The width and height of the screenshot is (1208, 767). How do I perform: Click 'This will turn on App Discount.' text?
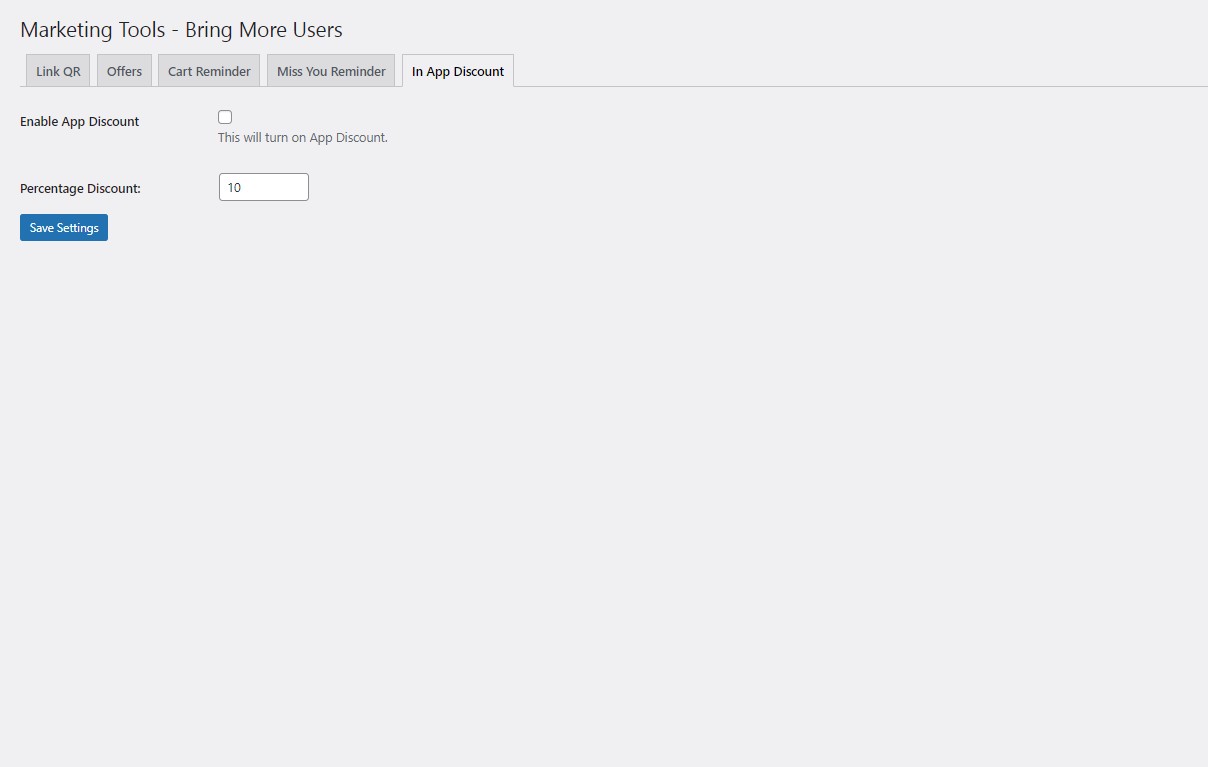(303, 138)
